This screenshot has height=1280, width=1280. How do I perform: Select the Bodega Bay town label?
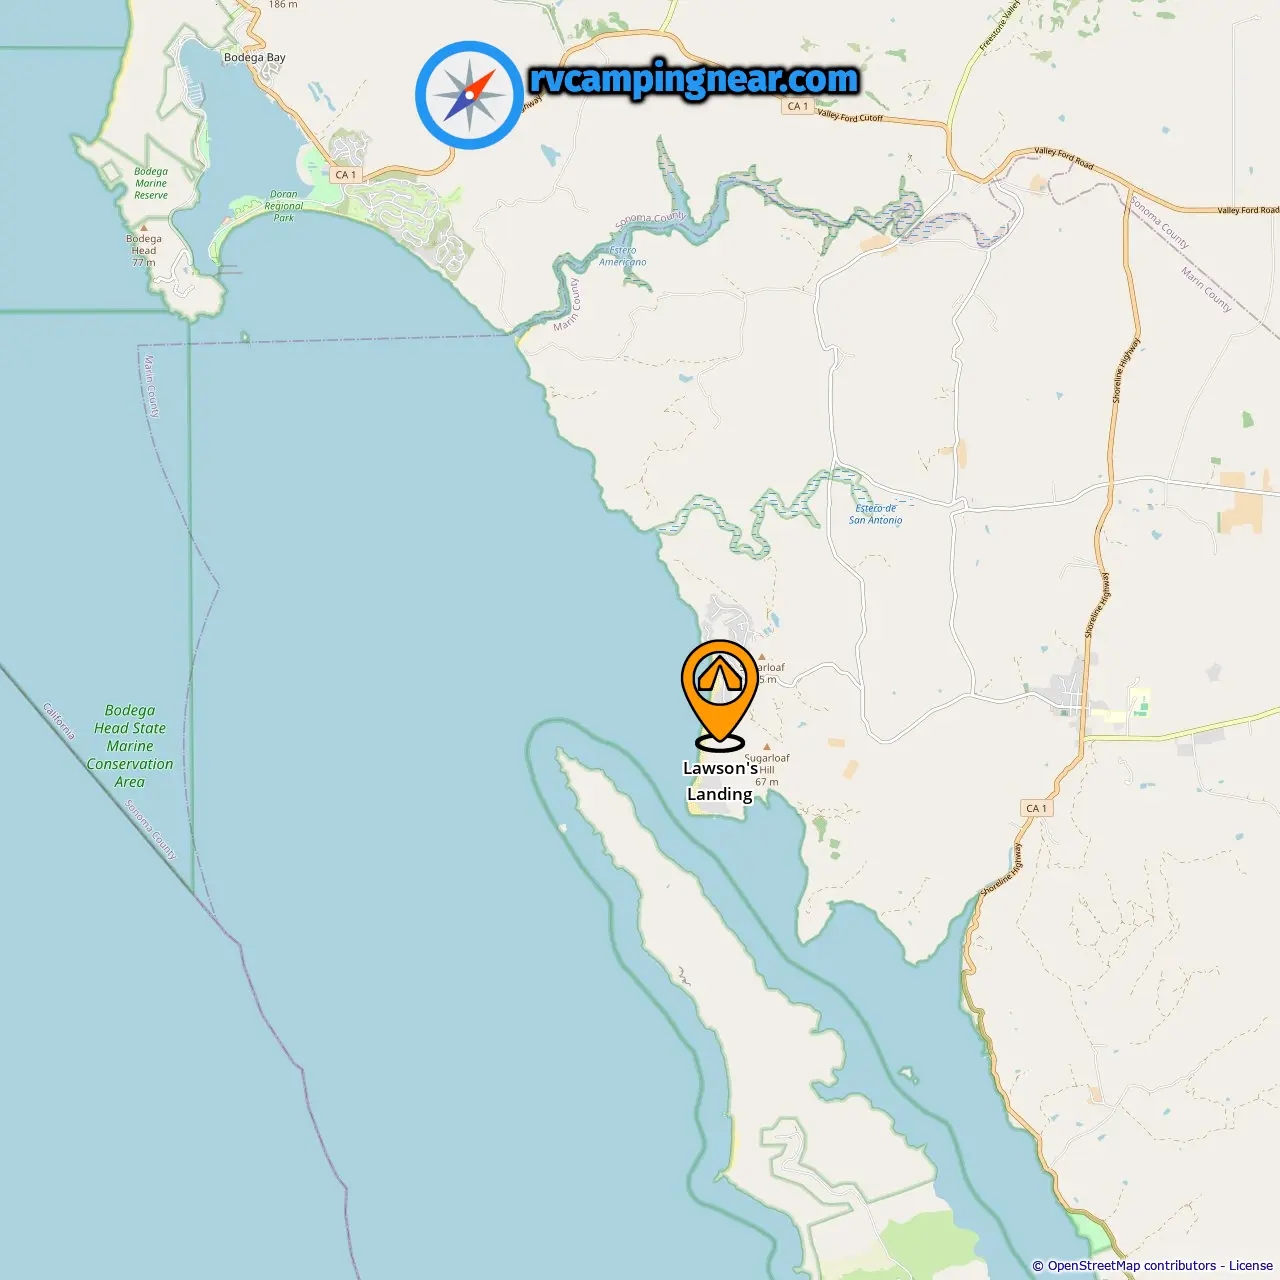255,58
